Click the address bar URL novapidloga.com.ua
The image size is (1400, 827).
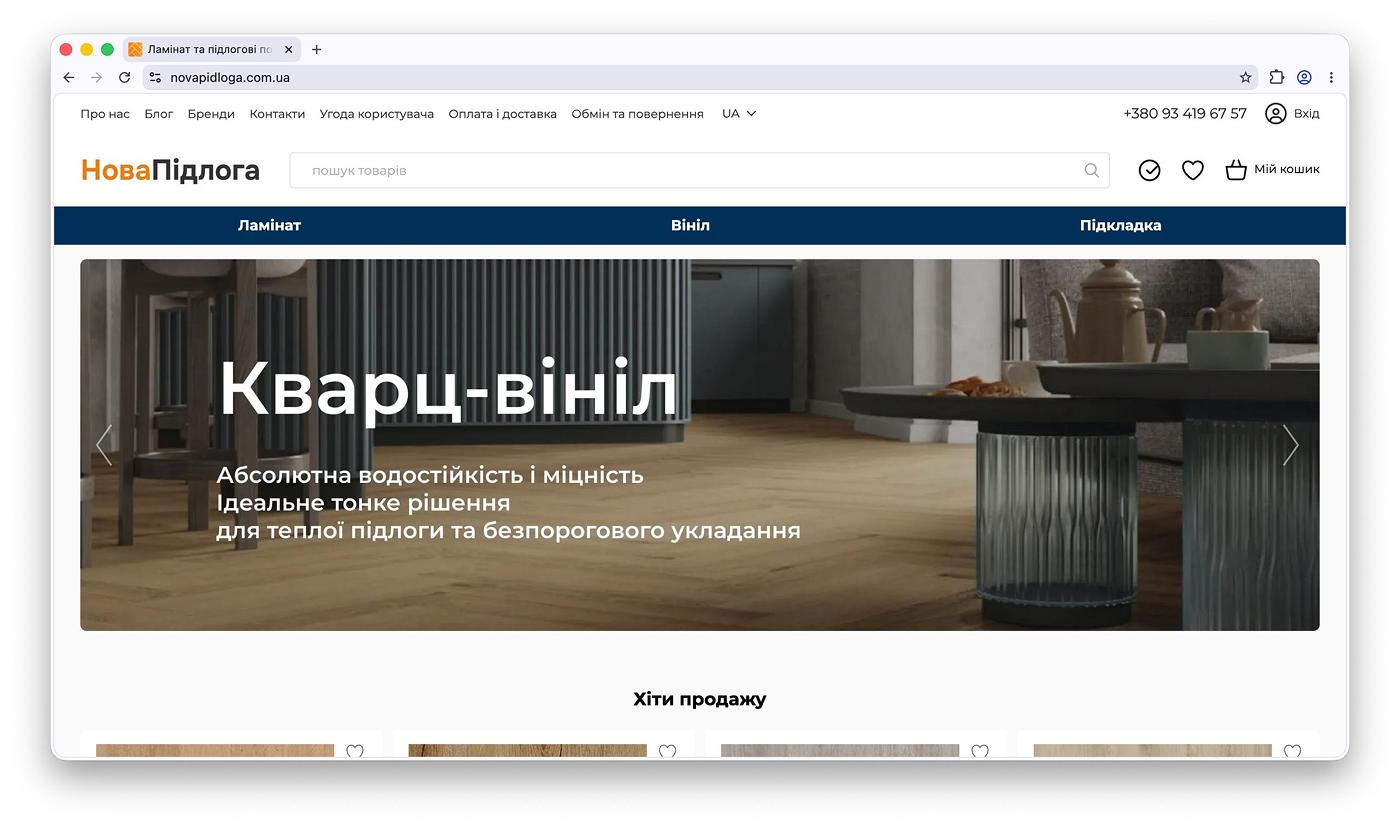tap(230, 77)
